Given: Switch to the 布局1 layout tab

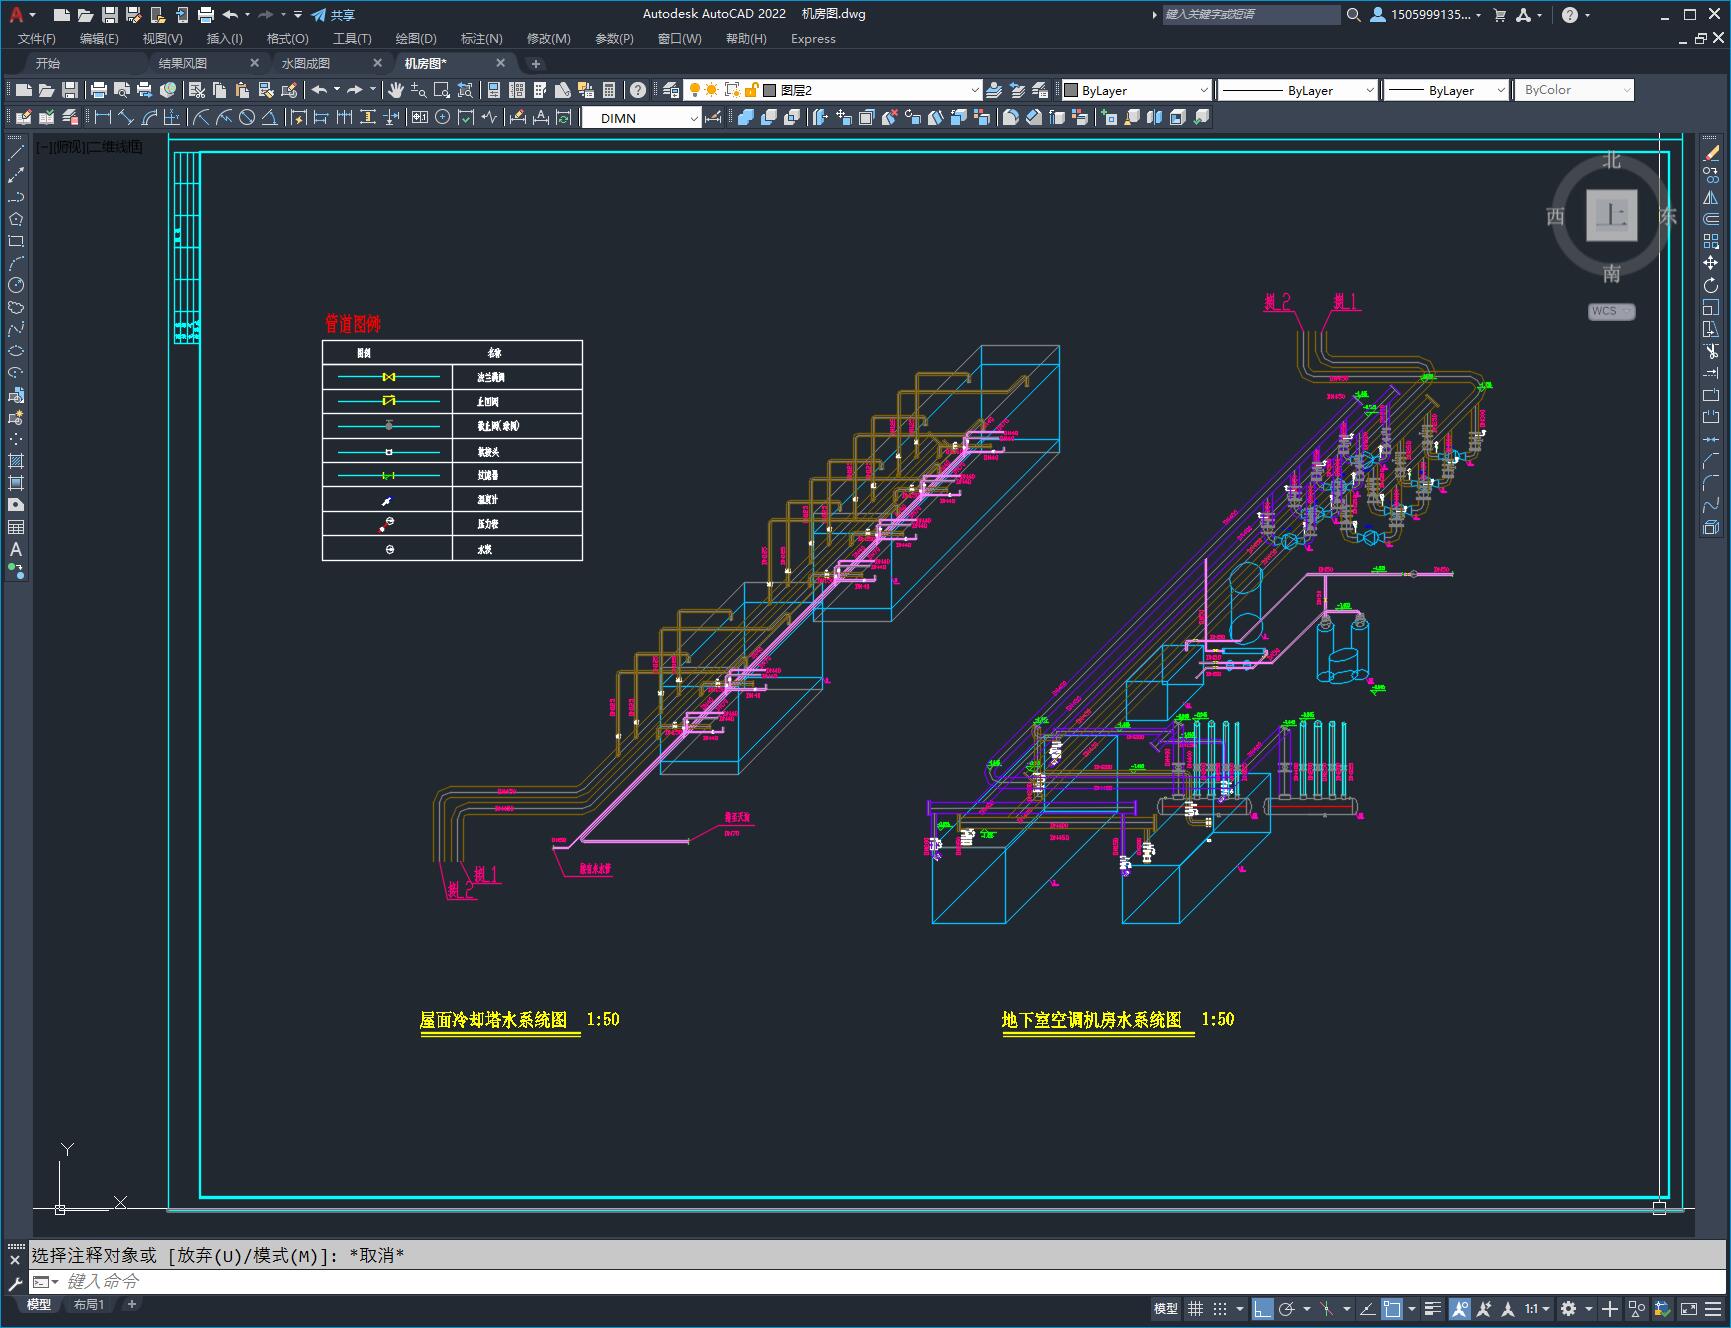Looking at the screenshot, I should (89, 1304).
